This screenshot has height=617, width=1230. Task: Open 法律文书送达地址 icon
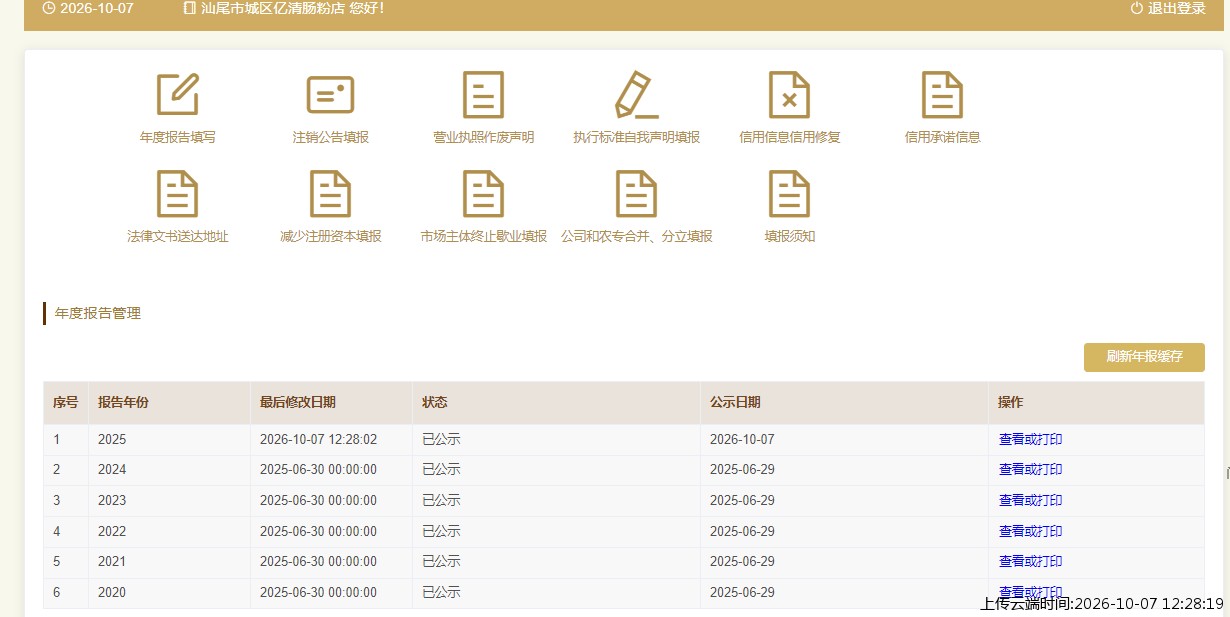(178, 194)
